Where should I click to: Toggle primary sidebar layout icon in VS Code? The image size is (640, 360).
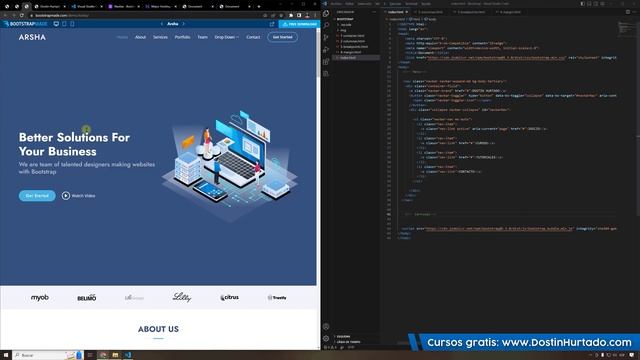582,4
